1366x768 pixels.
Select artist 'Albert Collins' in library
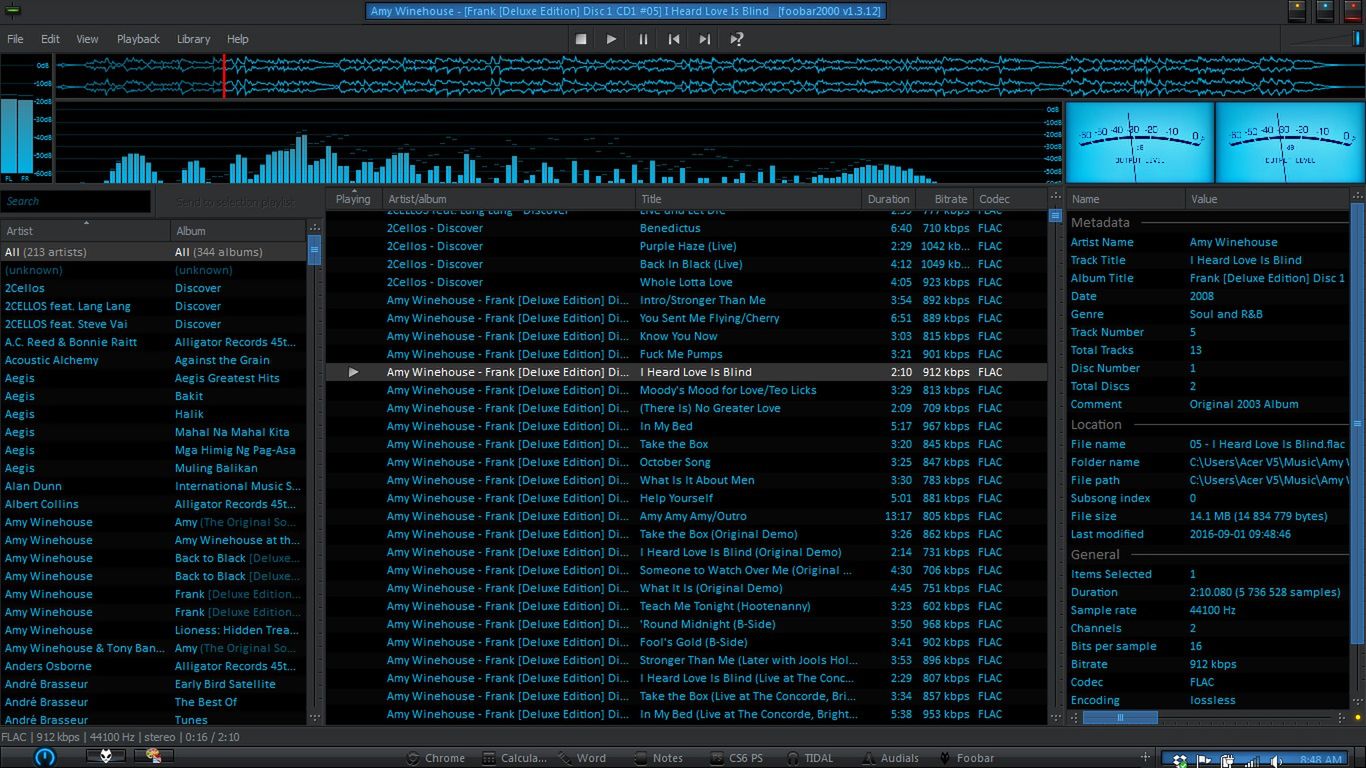pos(42,504)
